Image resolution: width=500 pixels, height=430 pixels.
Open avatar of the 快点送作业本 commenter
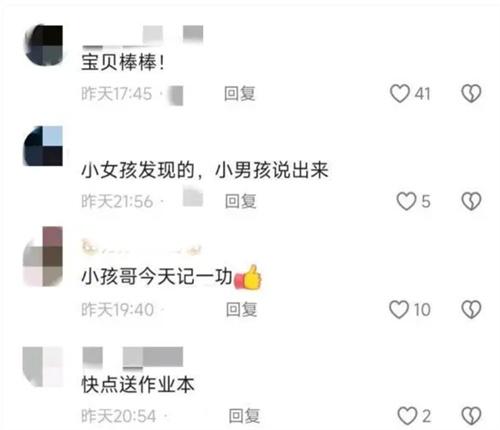click(x=43, y=367)
